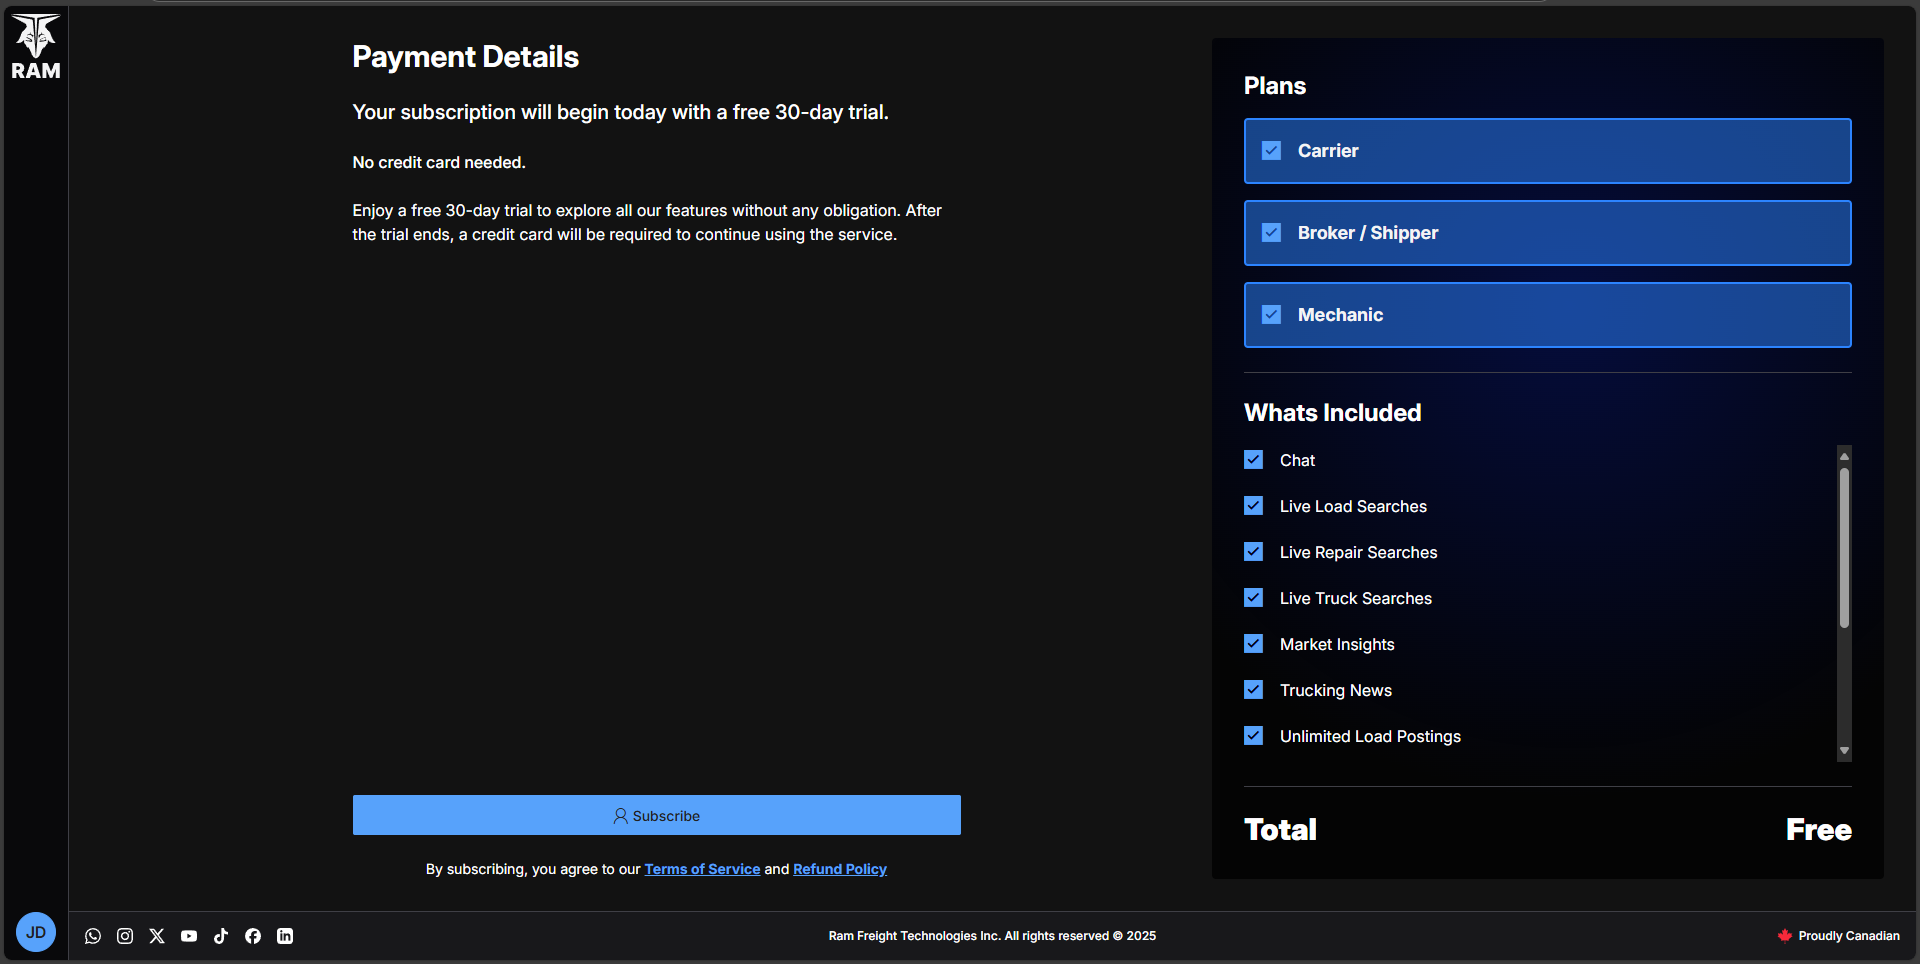
Task: Toggle the Chat feature checkbox
Action: click(x=1254, y=459)
